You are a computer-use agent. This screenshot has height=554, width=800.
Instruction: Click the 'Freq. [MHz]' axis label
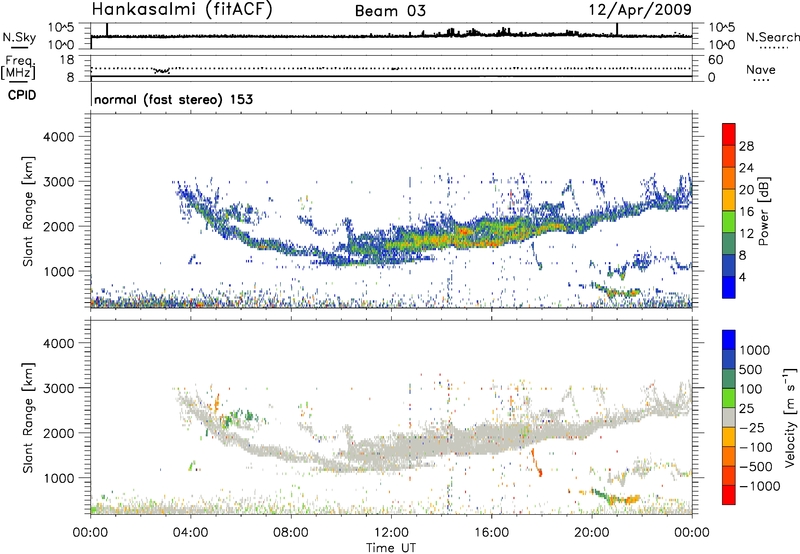(x=18, y=67)
